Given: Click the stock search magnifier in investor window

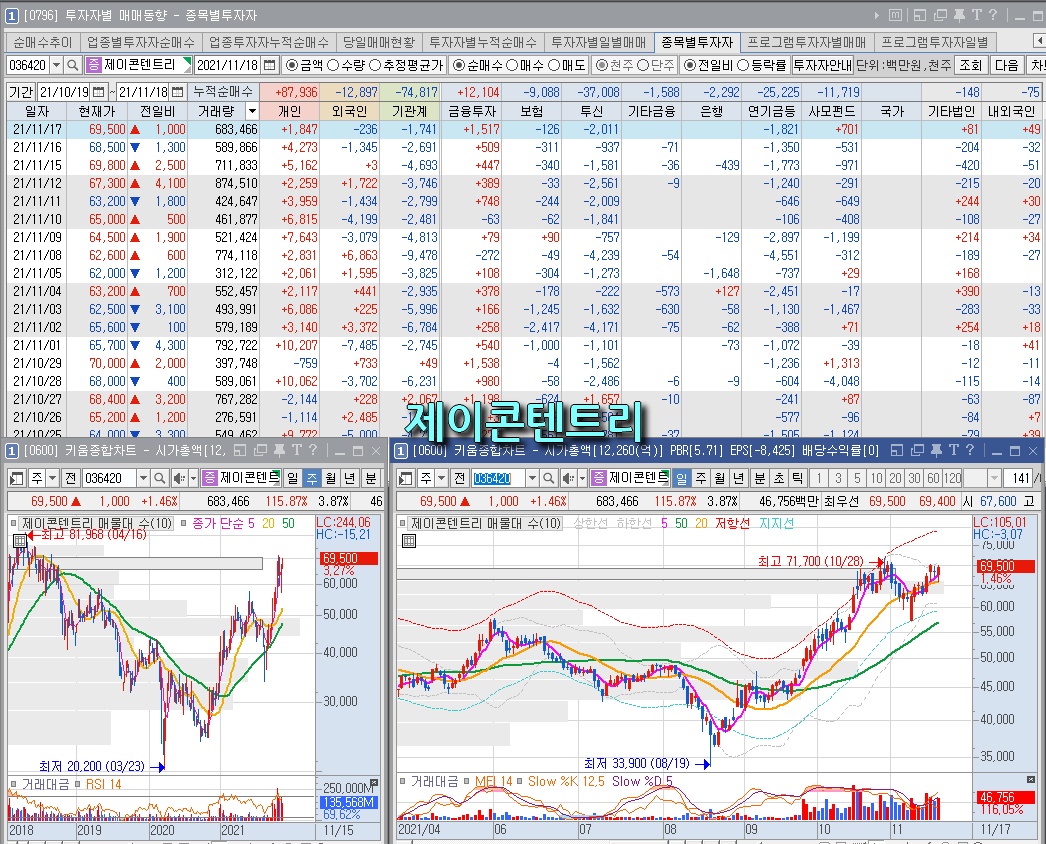Looking at the screenshot, I should click(73, 65).
